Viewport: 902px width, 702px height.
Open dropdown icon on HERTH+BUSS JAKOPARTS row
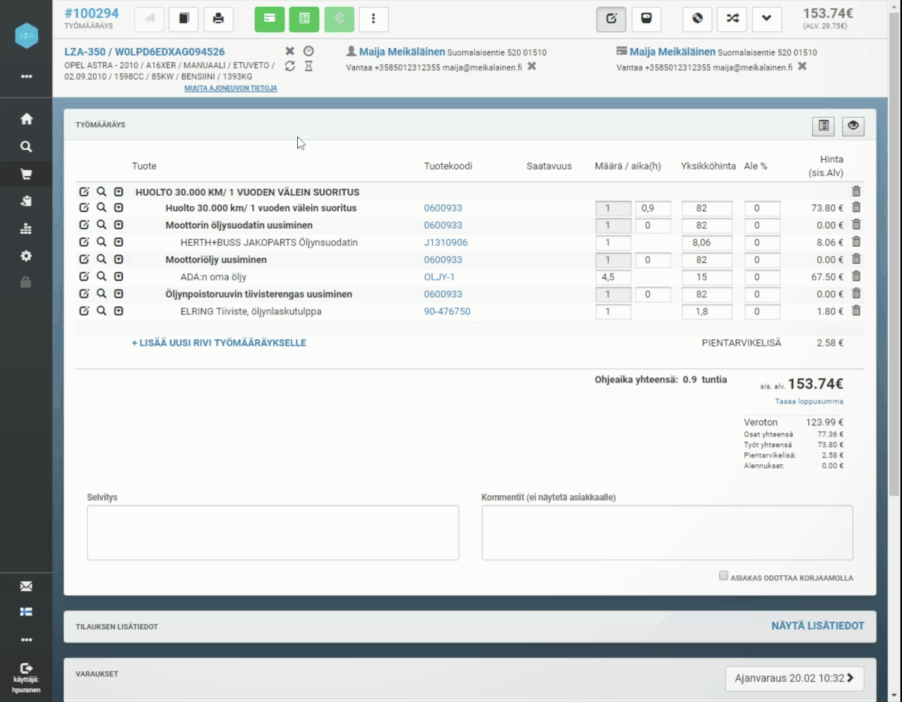pyautogui.click(x=119, y=242)
